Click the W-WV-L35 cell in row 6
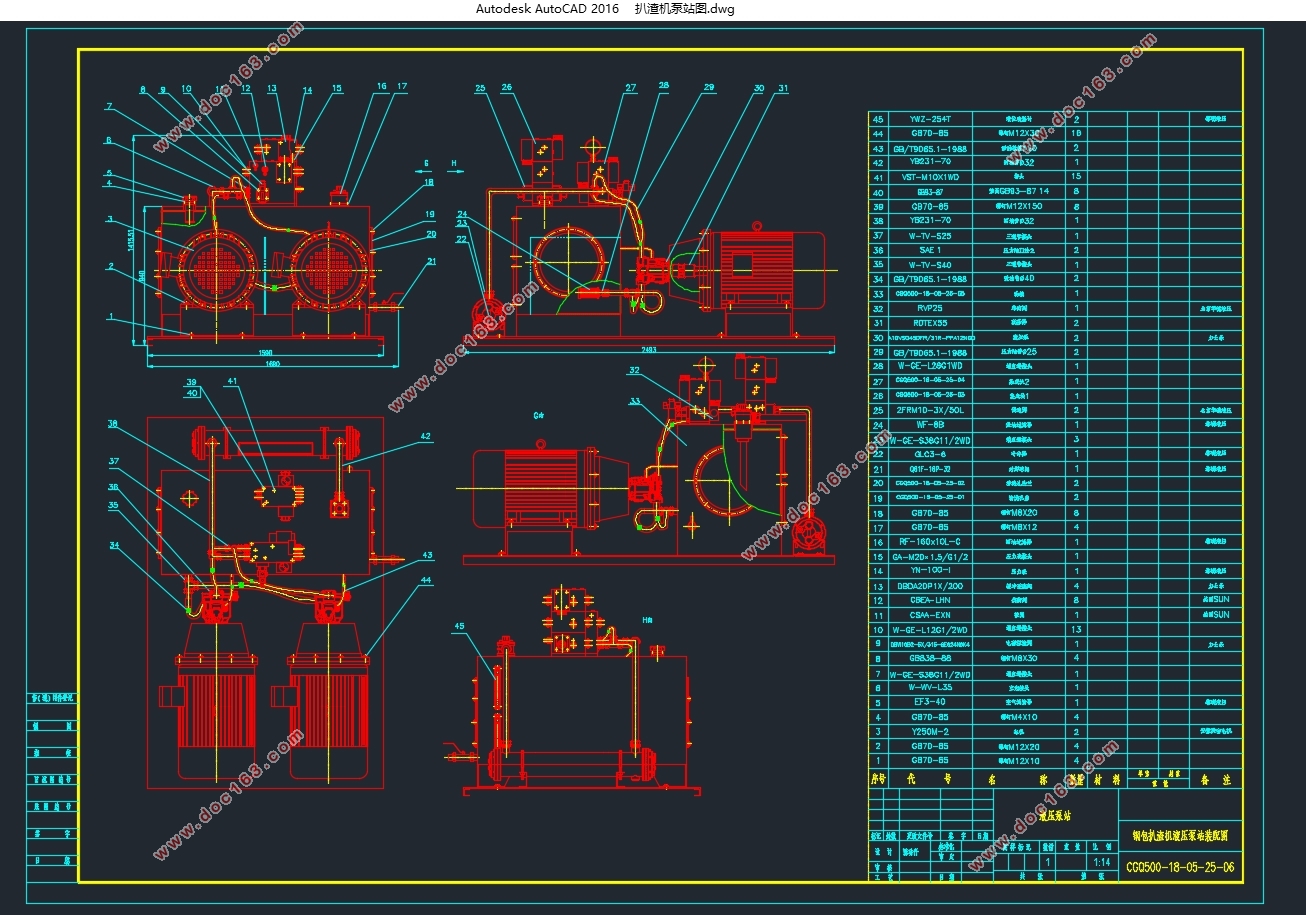1306x915 pixels. pyautogui.click(x=932, y=688)
